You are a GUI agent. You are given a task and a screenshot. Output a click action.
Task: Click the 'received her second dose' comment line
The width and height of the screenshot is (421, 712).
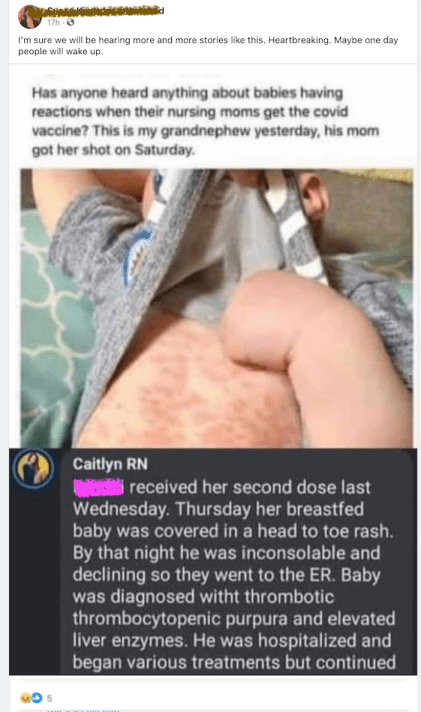250,487
